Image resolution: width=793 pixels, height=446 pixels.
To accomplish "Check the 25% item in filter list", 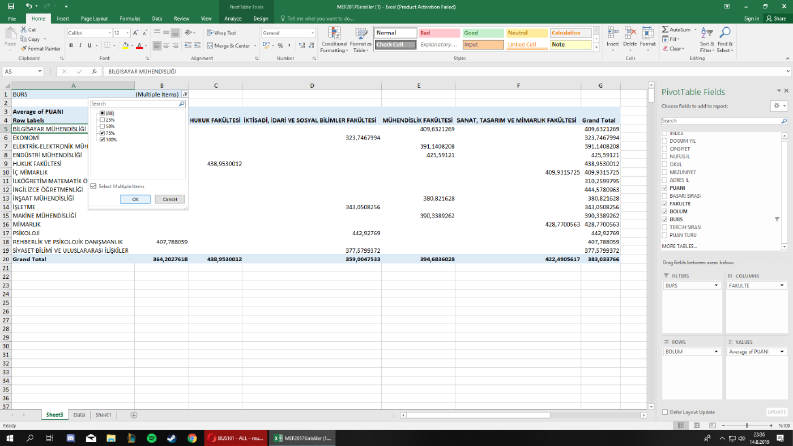I will 102,120.
